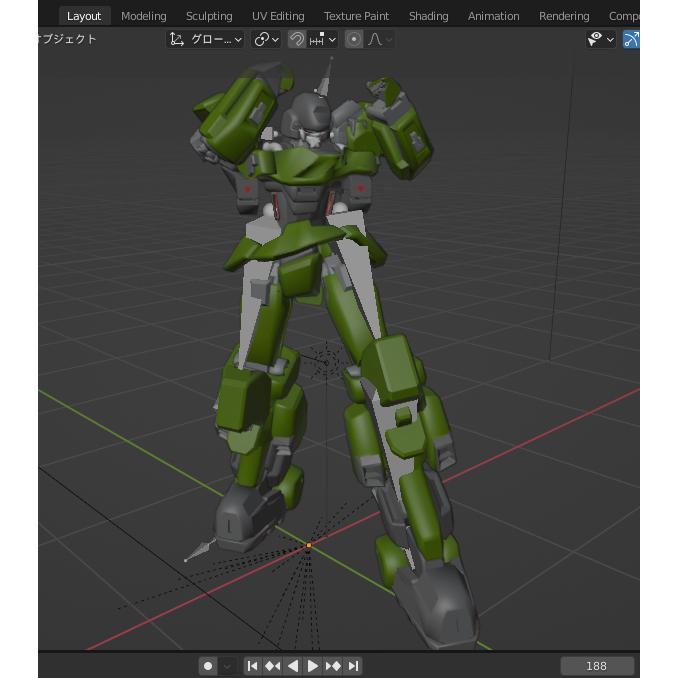Toggle the blue viewport gizmo button
Viewport: 678px width, 678px height.
click(631, 39)
